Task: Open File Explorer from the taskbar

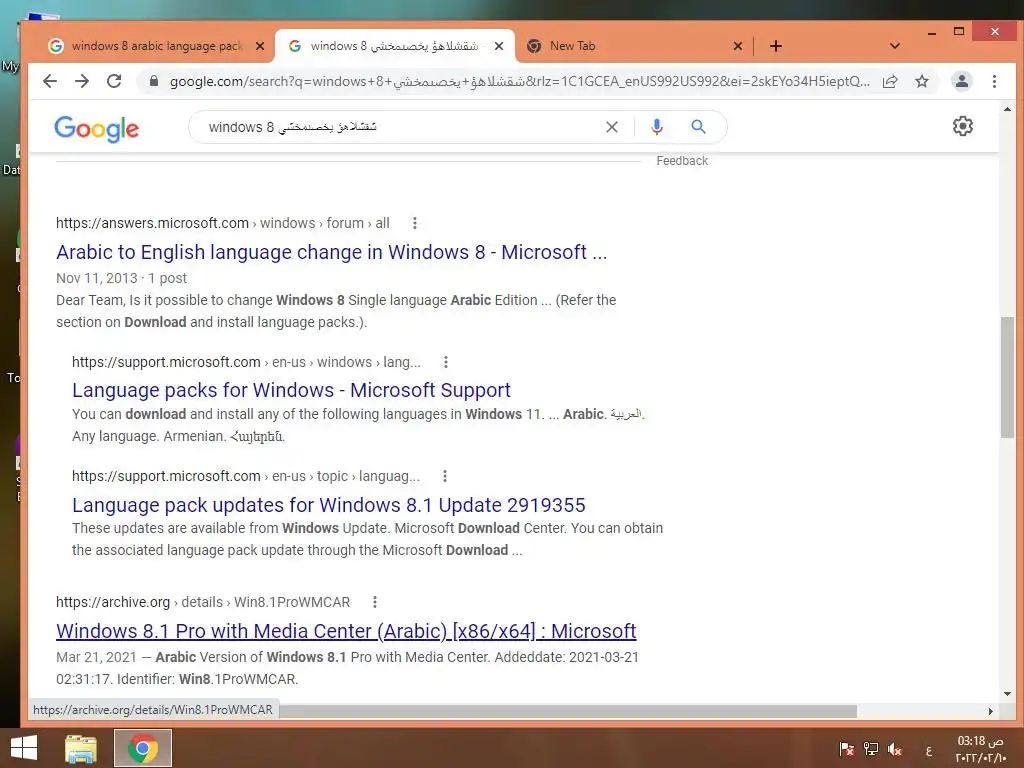Action: pos(81,748)
